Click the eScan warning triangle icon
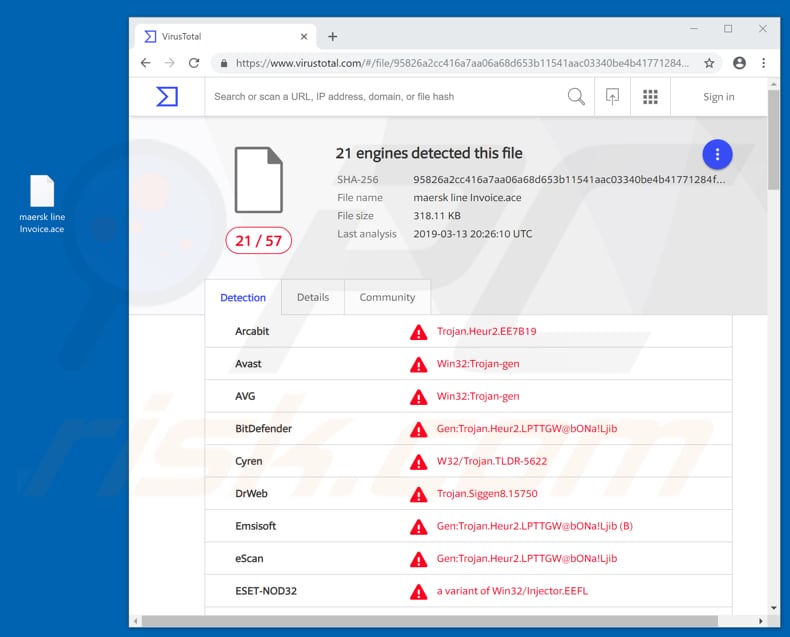The height and width of the screenshot is (637, 790). click(x=418, y=559)
